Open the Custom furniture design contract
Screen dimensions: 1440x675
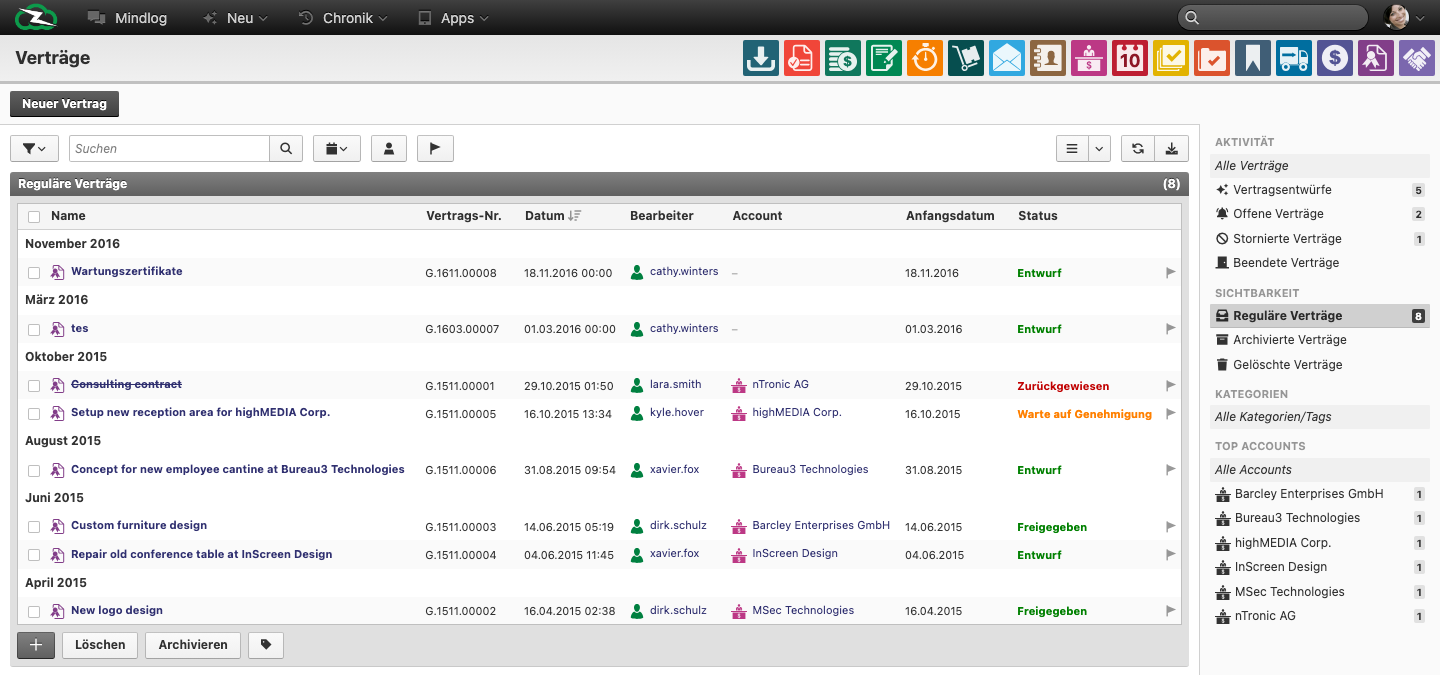tap(139, 525)
